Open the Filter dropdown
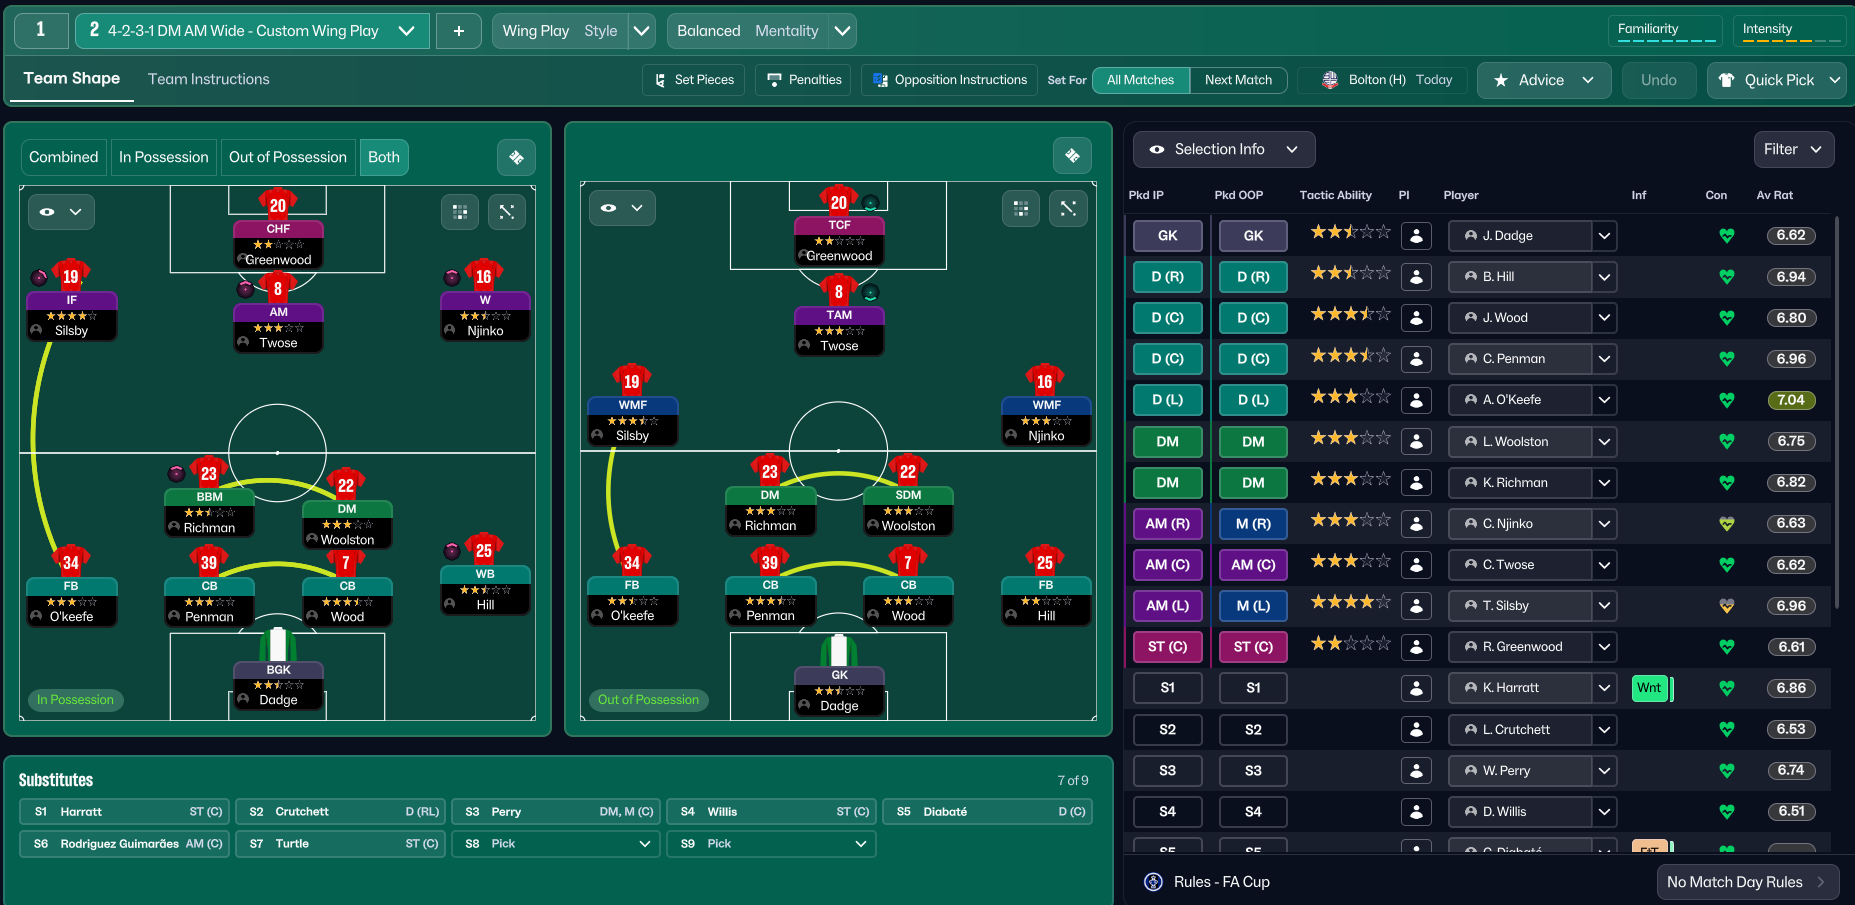 pyautogui.click(x=1794, y=149)
